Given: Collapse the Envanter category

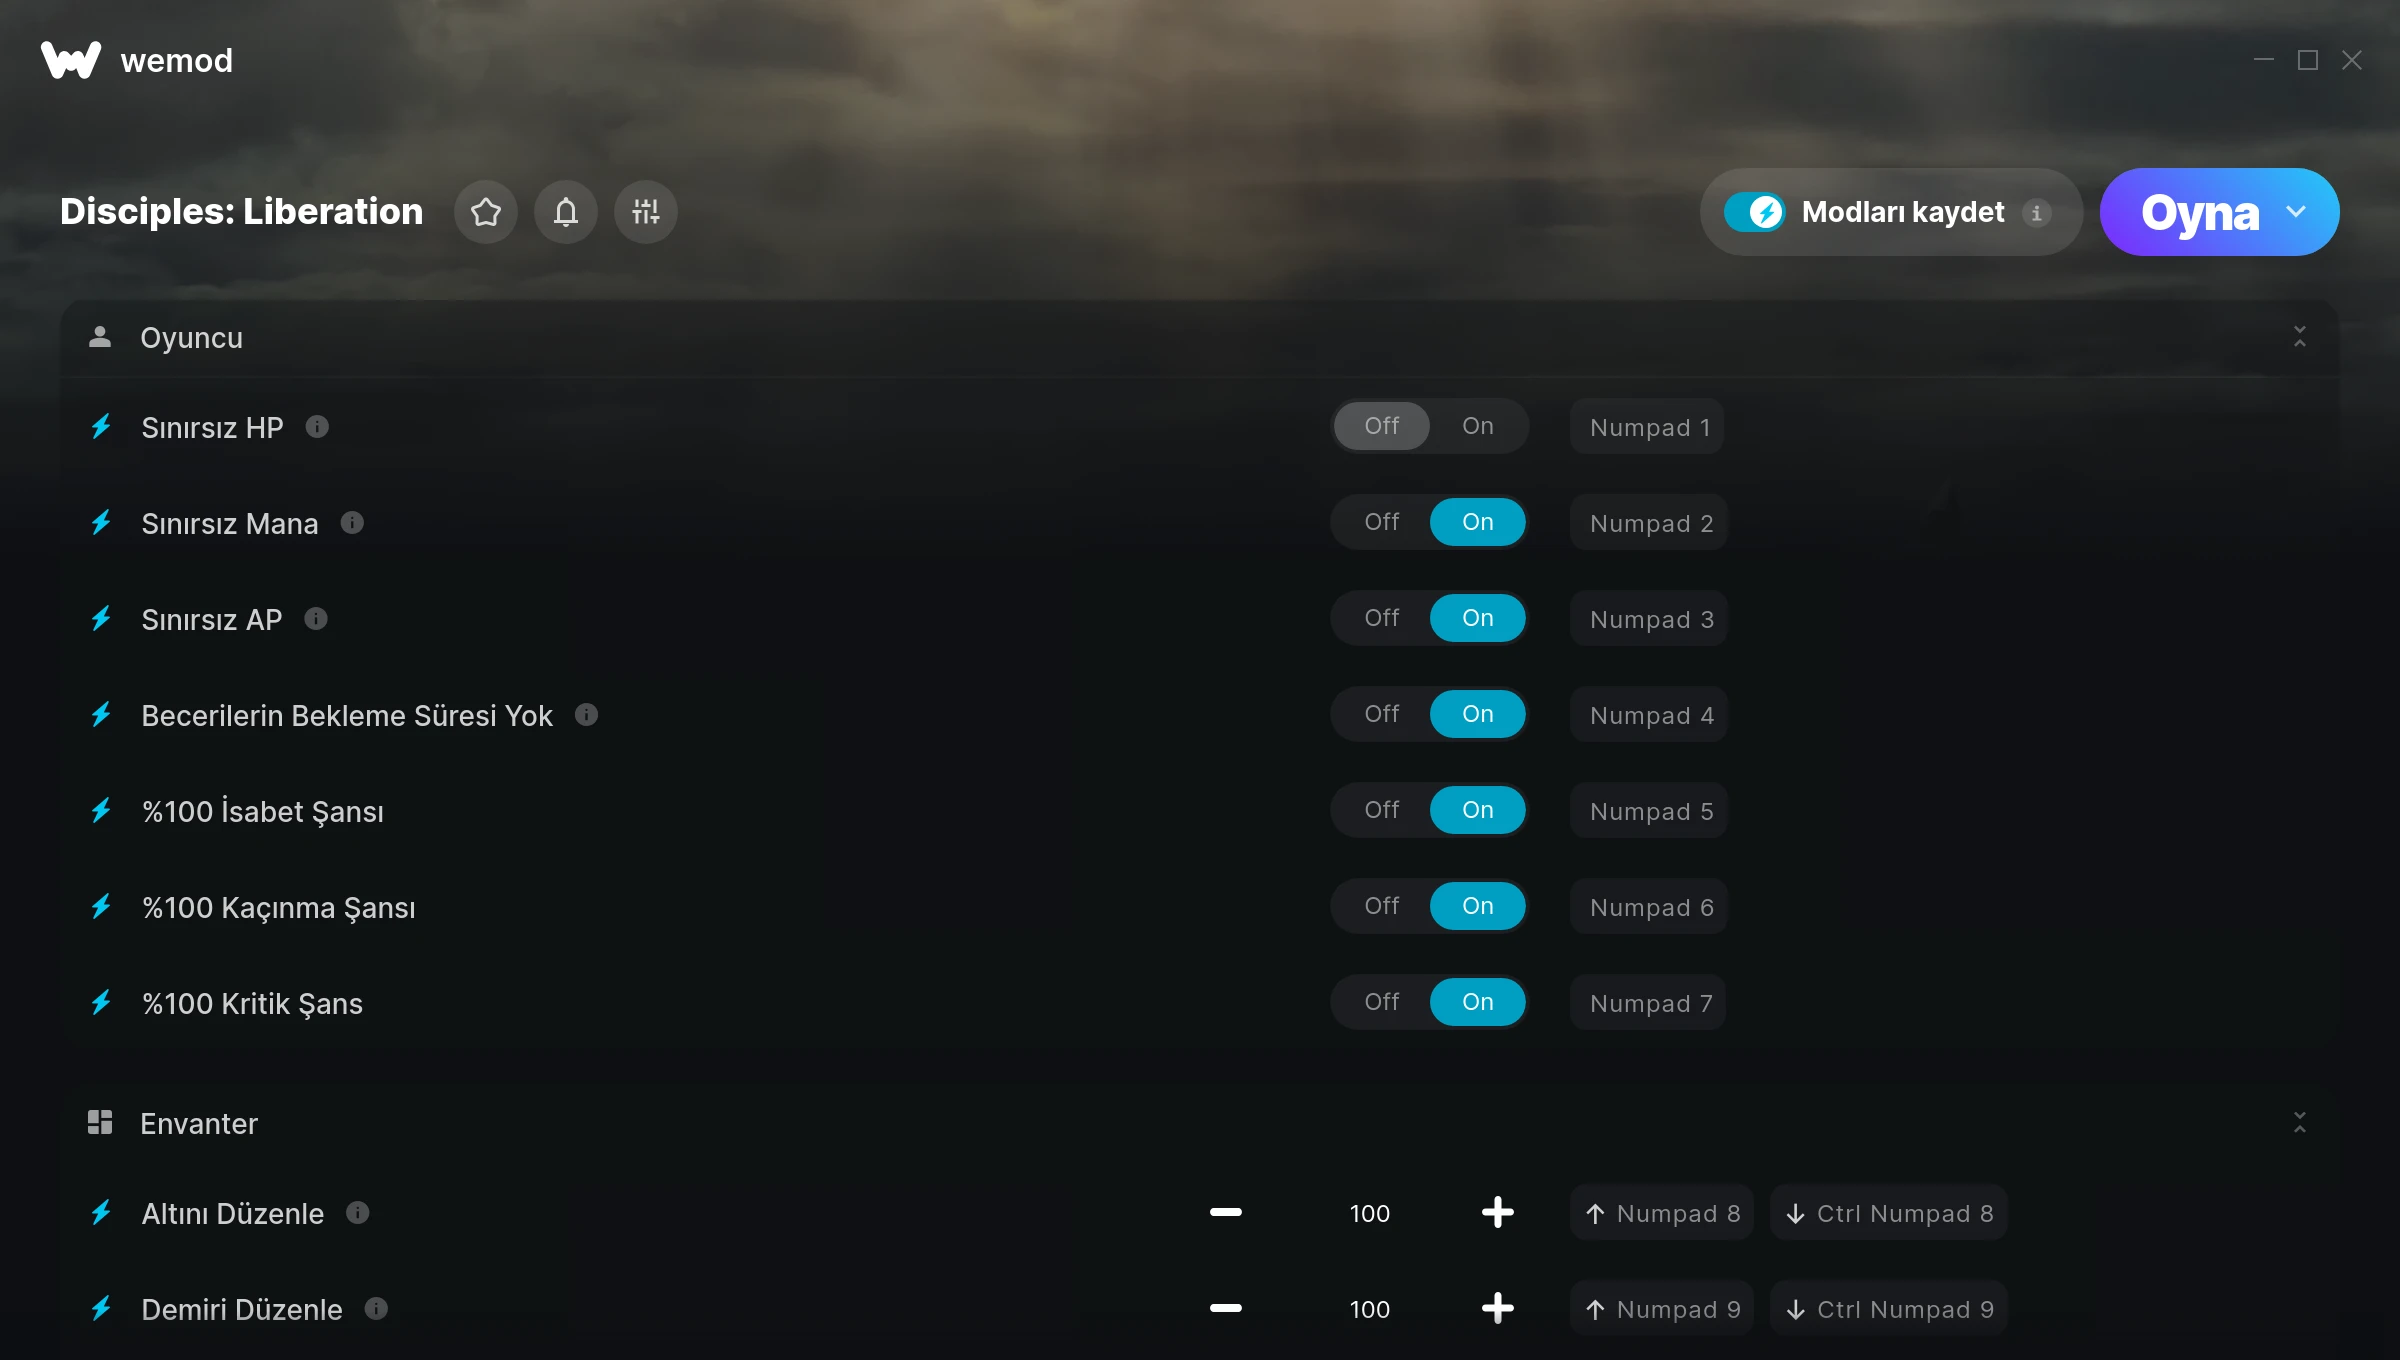Looking at the screenshot, I should pyautogui.click(x=2300, y=1123).
